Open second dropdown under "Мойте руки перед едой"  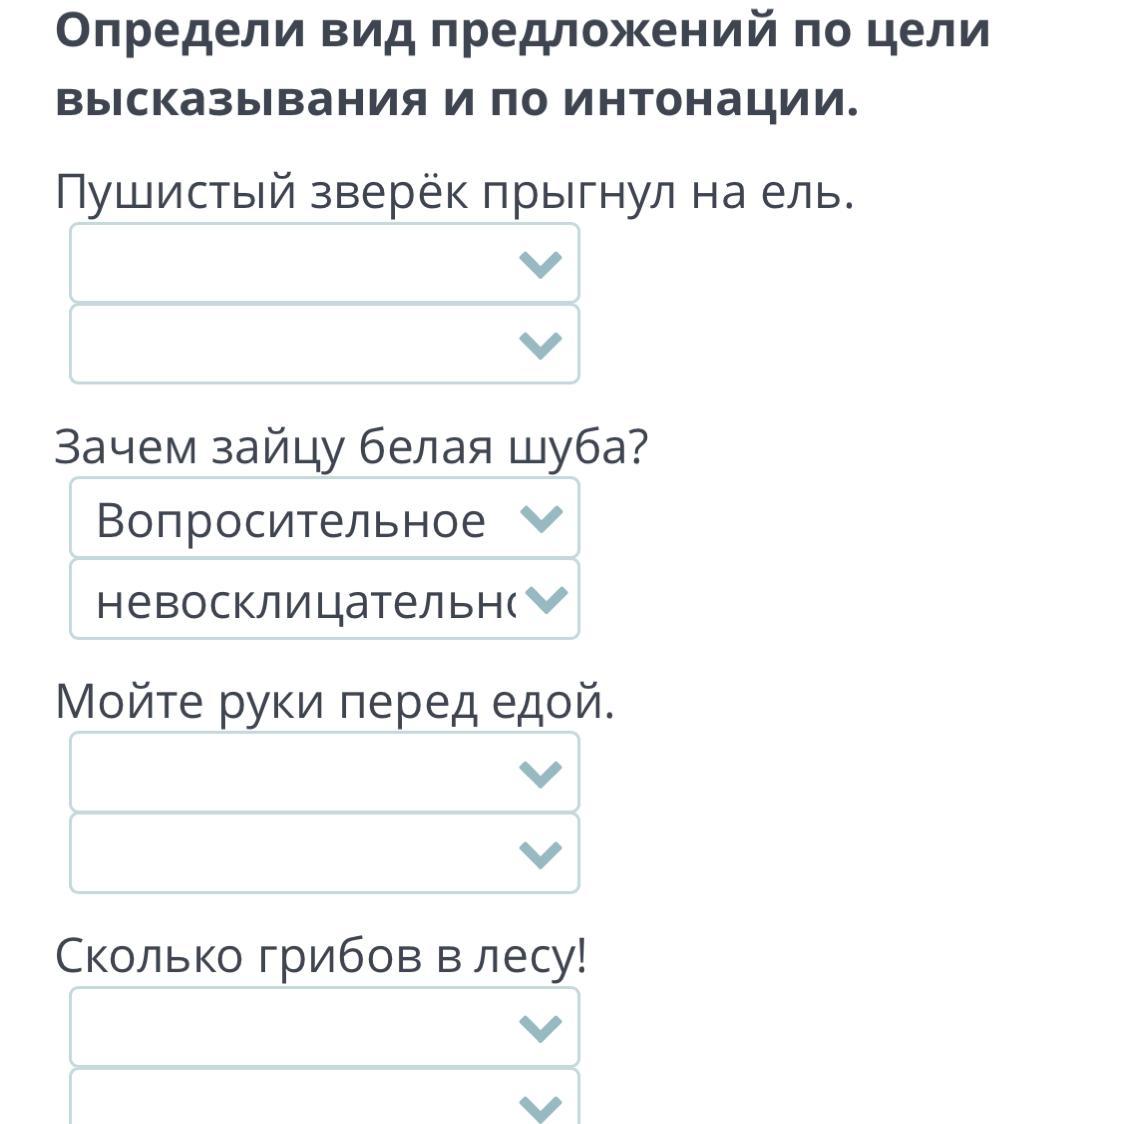[324, 853]
